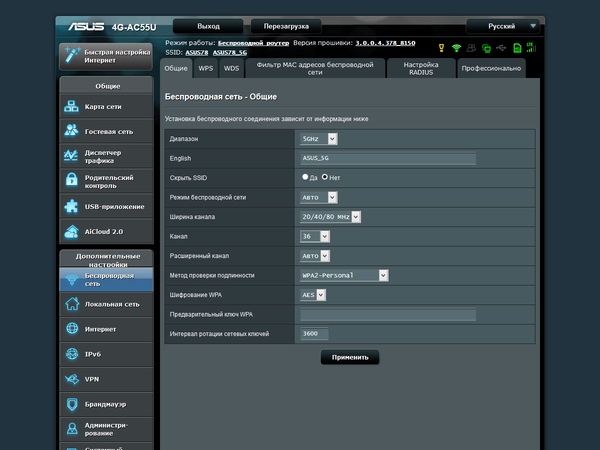
Task: Open Гостевая сеть guest network icon
Action: coord(72,131)
